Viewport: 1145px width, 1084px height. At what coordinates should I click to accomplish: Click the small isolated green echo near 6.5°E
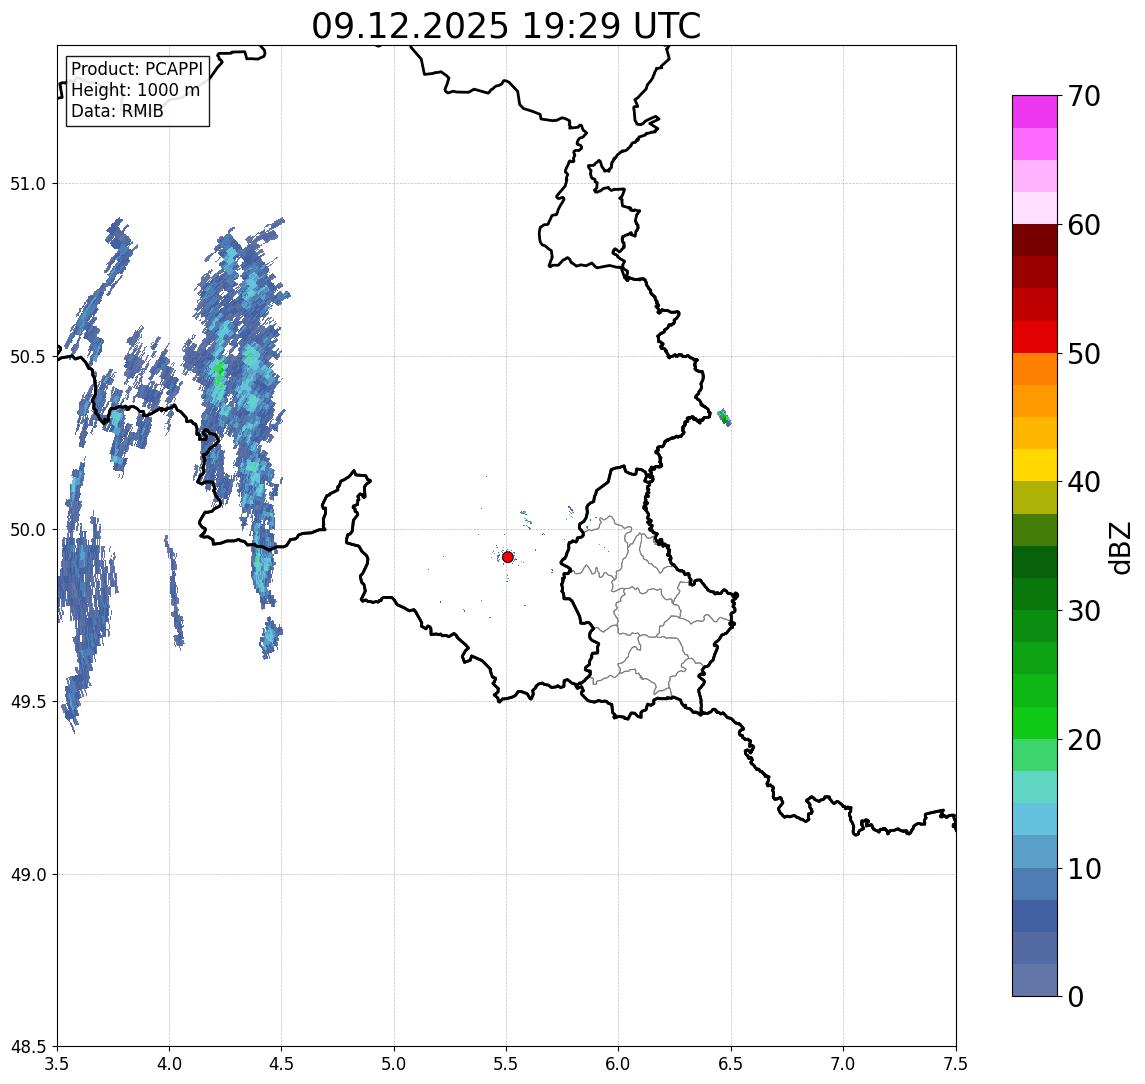click(x=724, y=418)
